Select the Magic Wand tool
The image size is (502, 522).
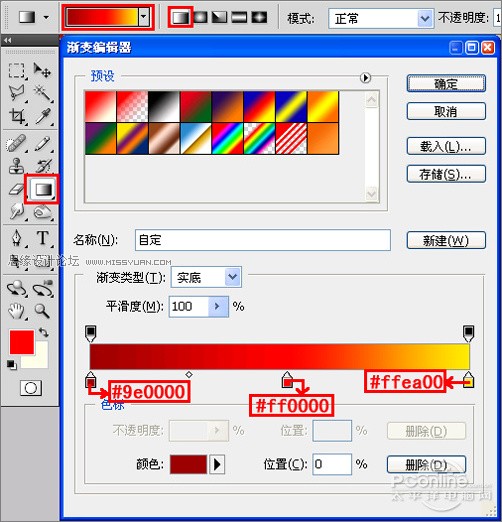42,93
